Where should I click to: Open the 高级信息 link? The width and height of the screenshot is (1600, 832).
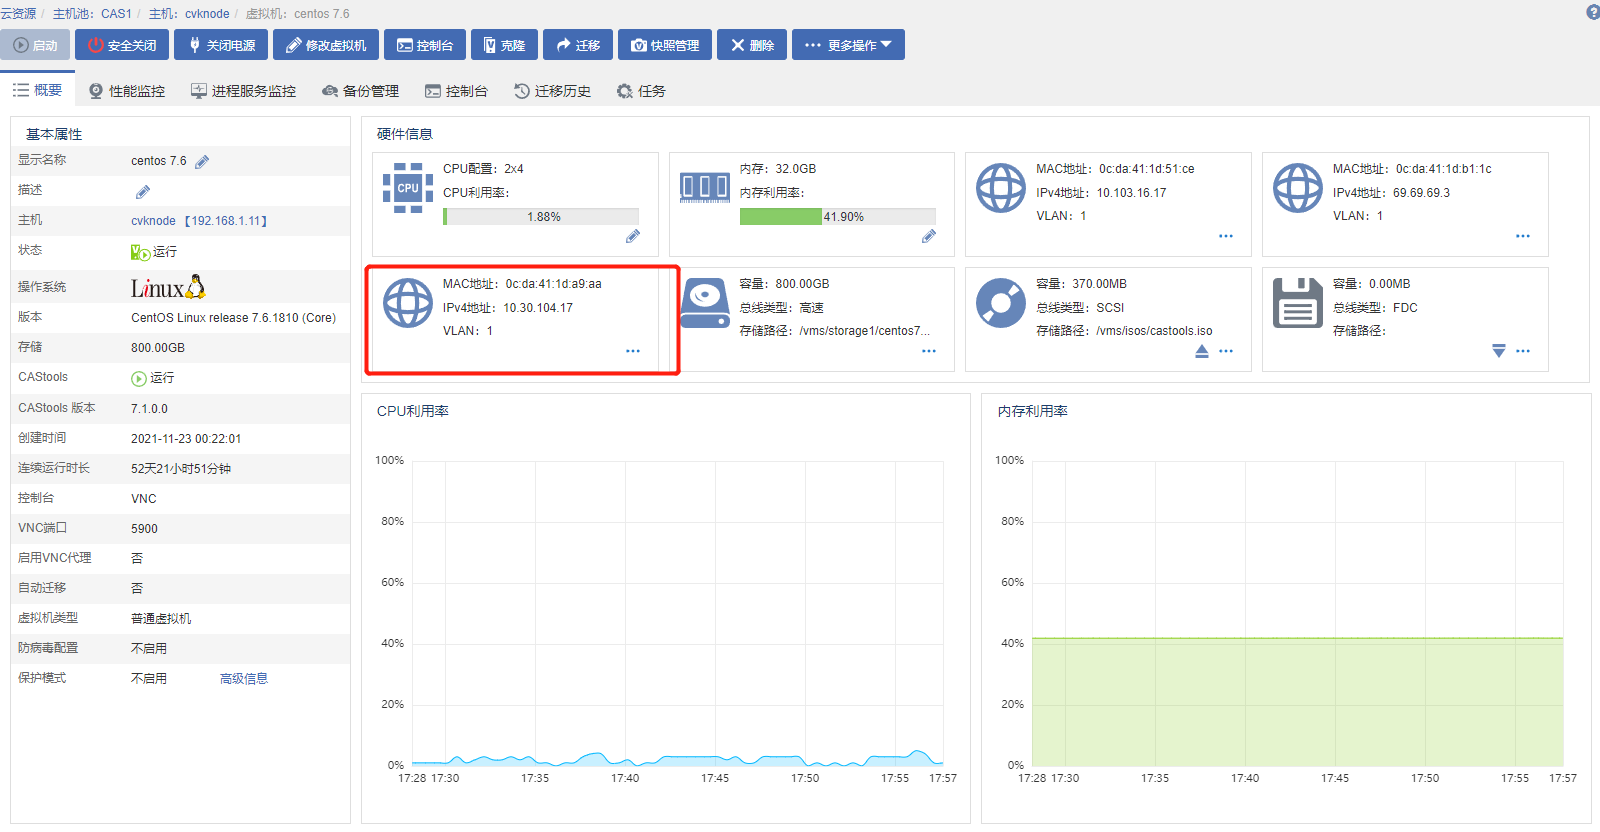(244, 679)
